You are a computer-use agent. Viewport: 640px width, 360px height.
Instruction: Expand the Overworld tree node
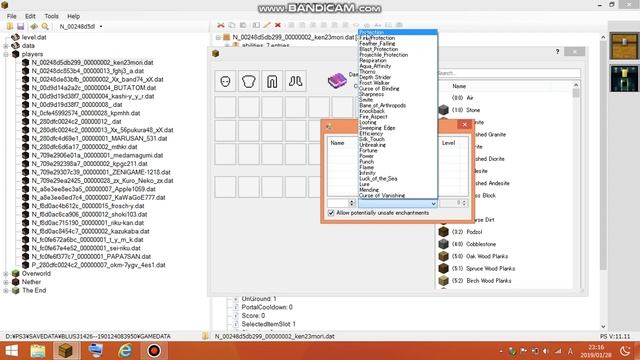6,274
